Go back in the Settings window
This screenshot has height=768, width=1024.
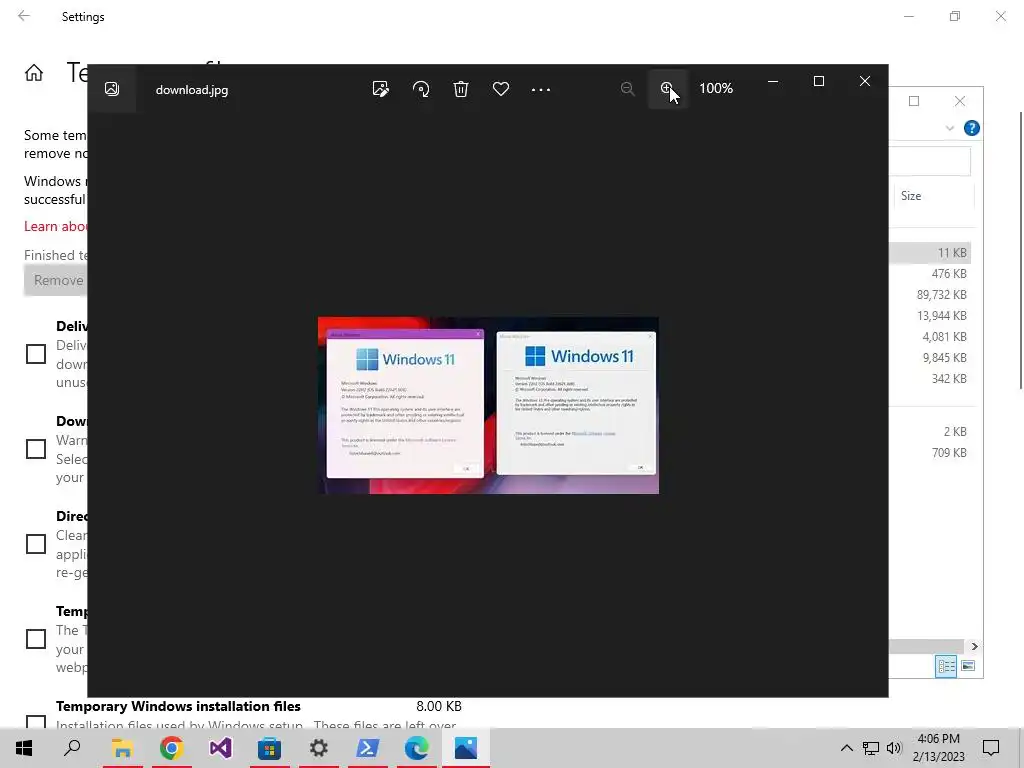point(24,16)
